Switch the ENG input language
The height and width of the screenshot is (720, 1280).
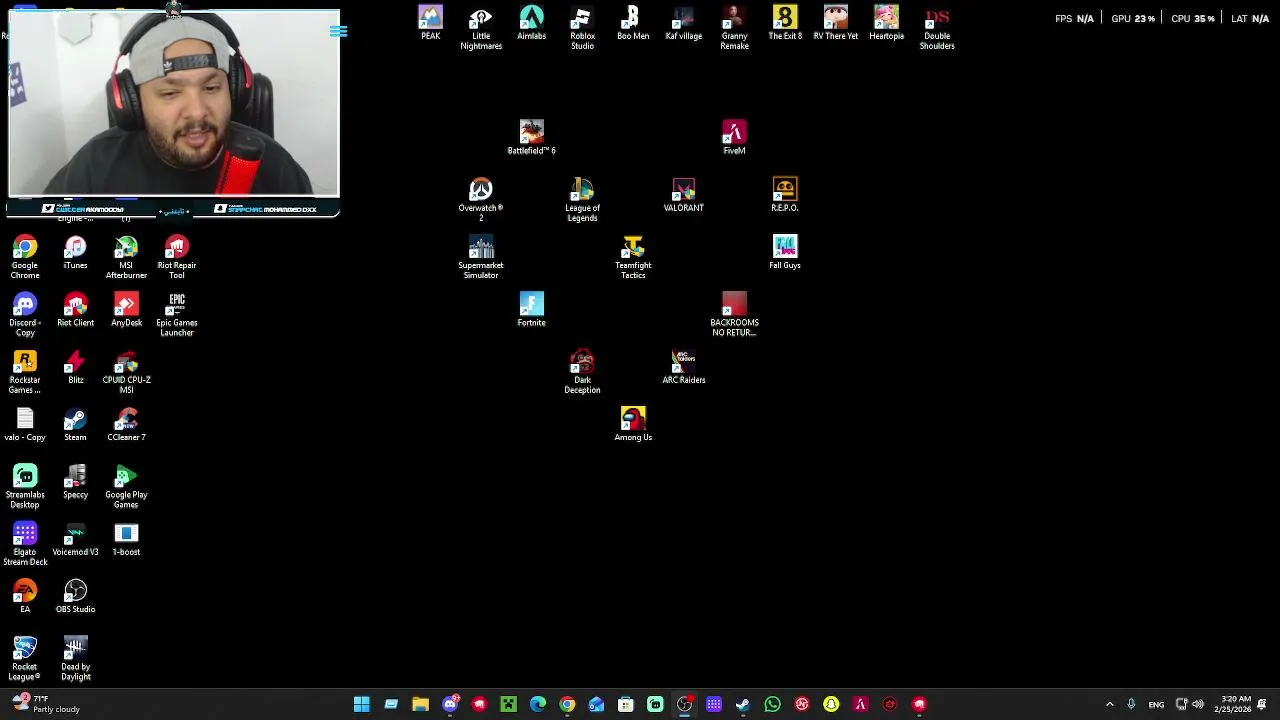(x=1156, y=704)
